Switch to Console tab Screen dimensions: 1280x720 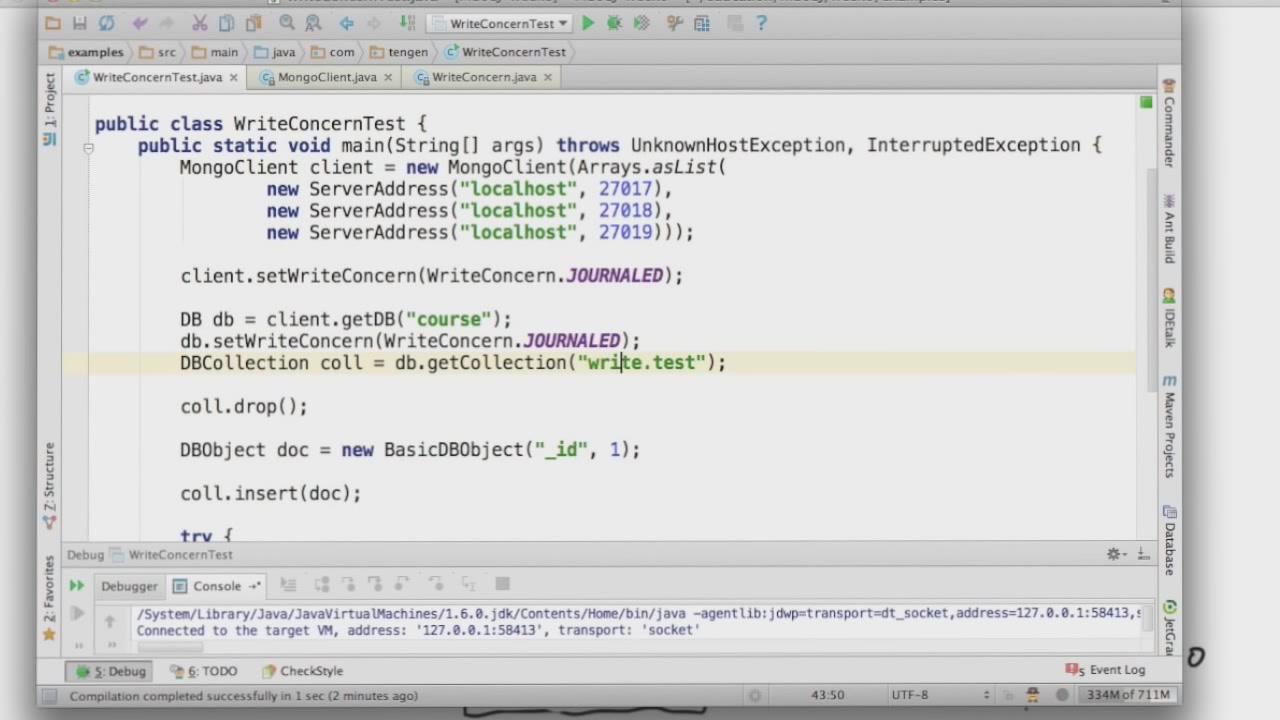216,586
